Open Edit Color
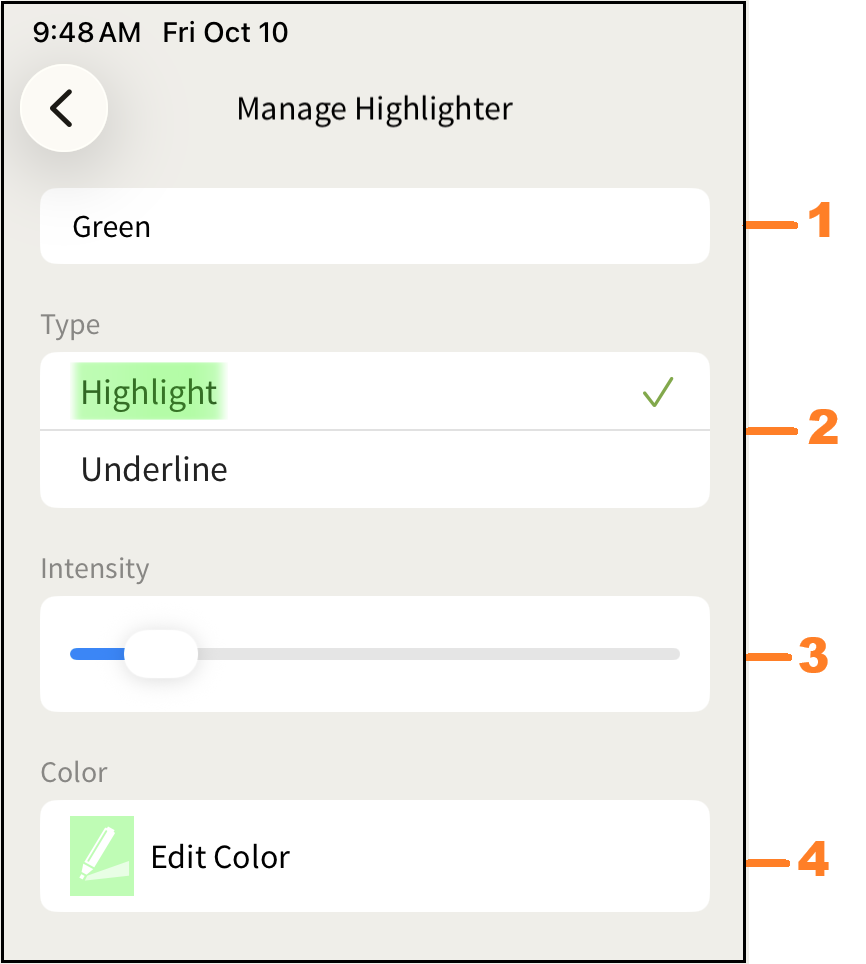Viewport: 866px width, 964px height. (x=221, y=857)
